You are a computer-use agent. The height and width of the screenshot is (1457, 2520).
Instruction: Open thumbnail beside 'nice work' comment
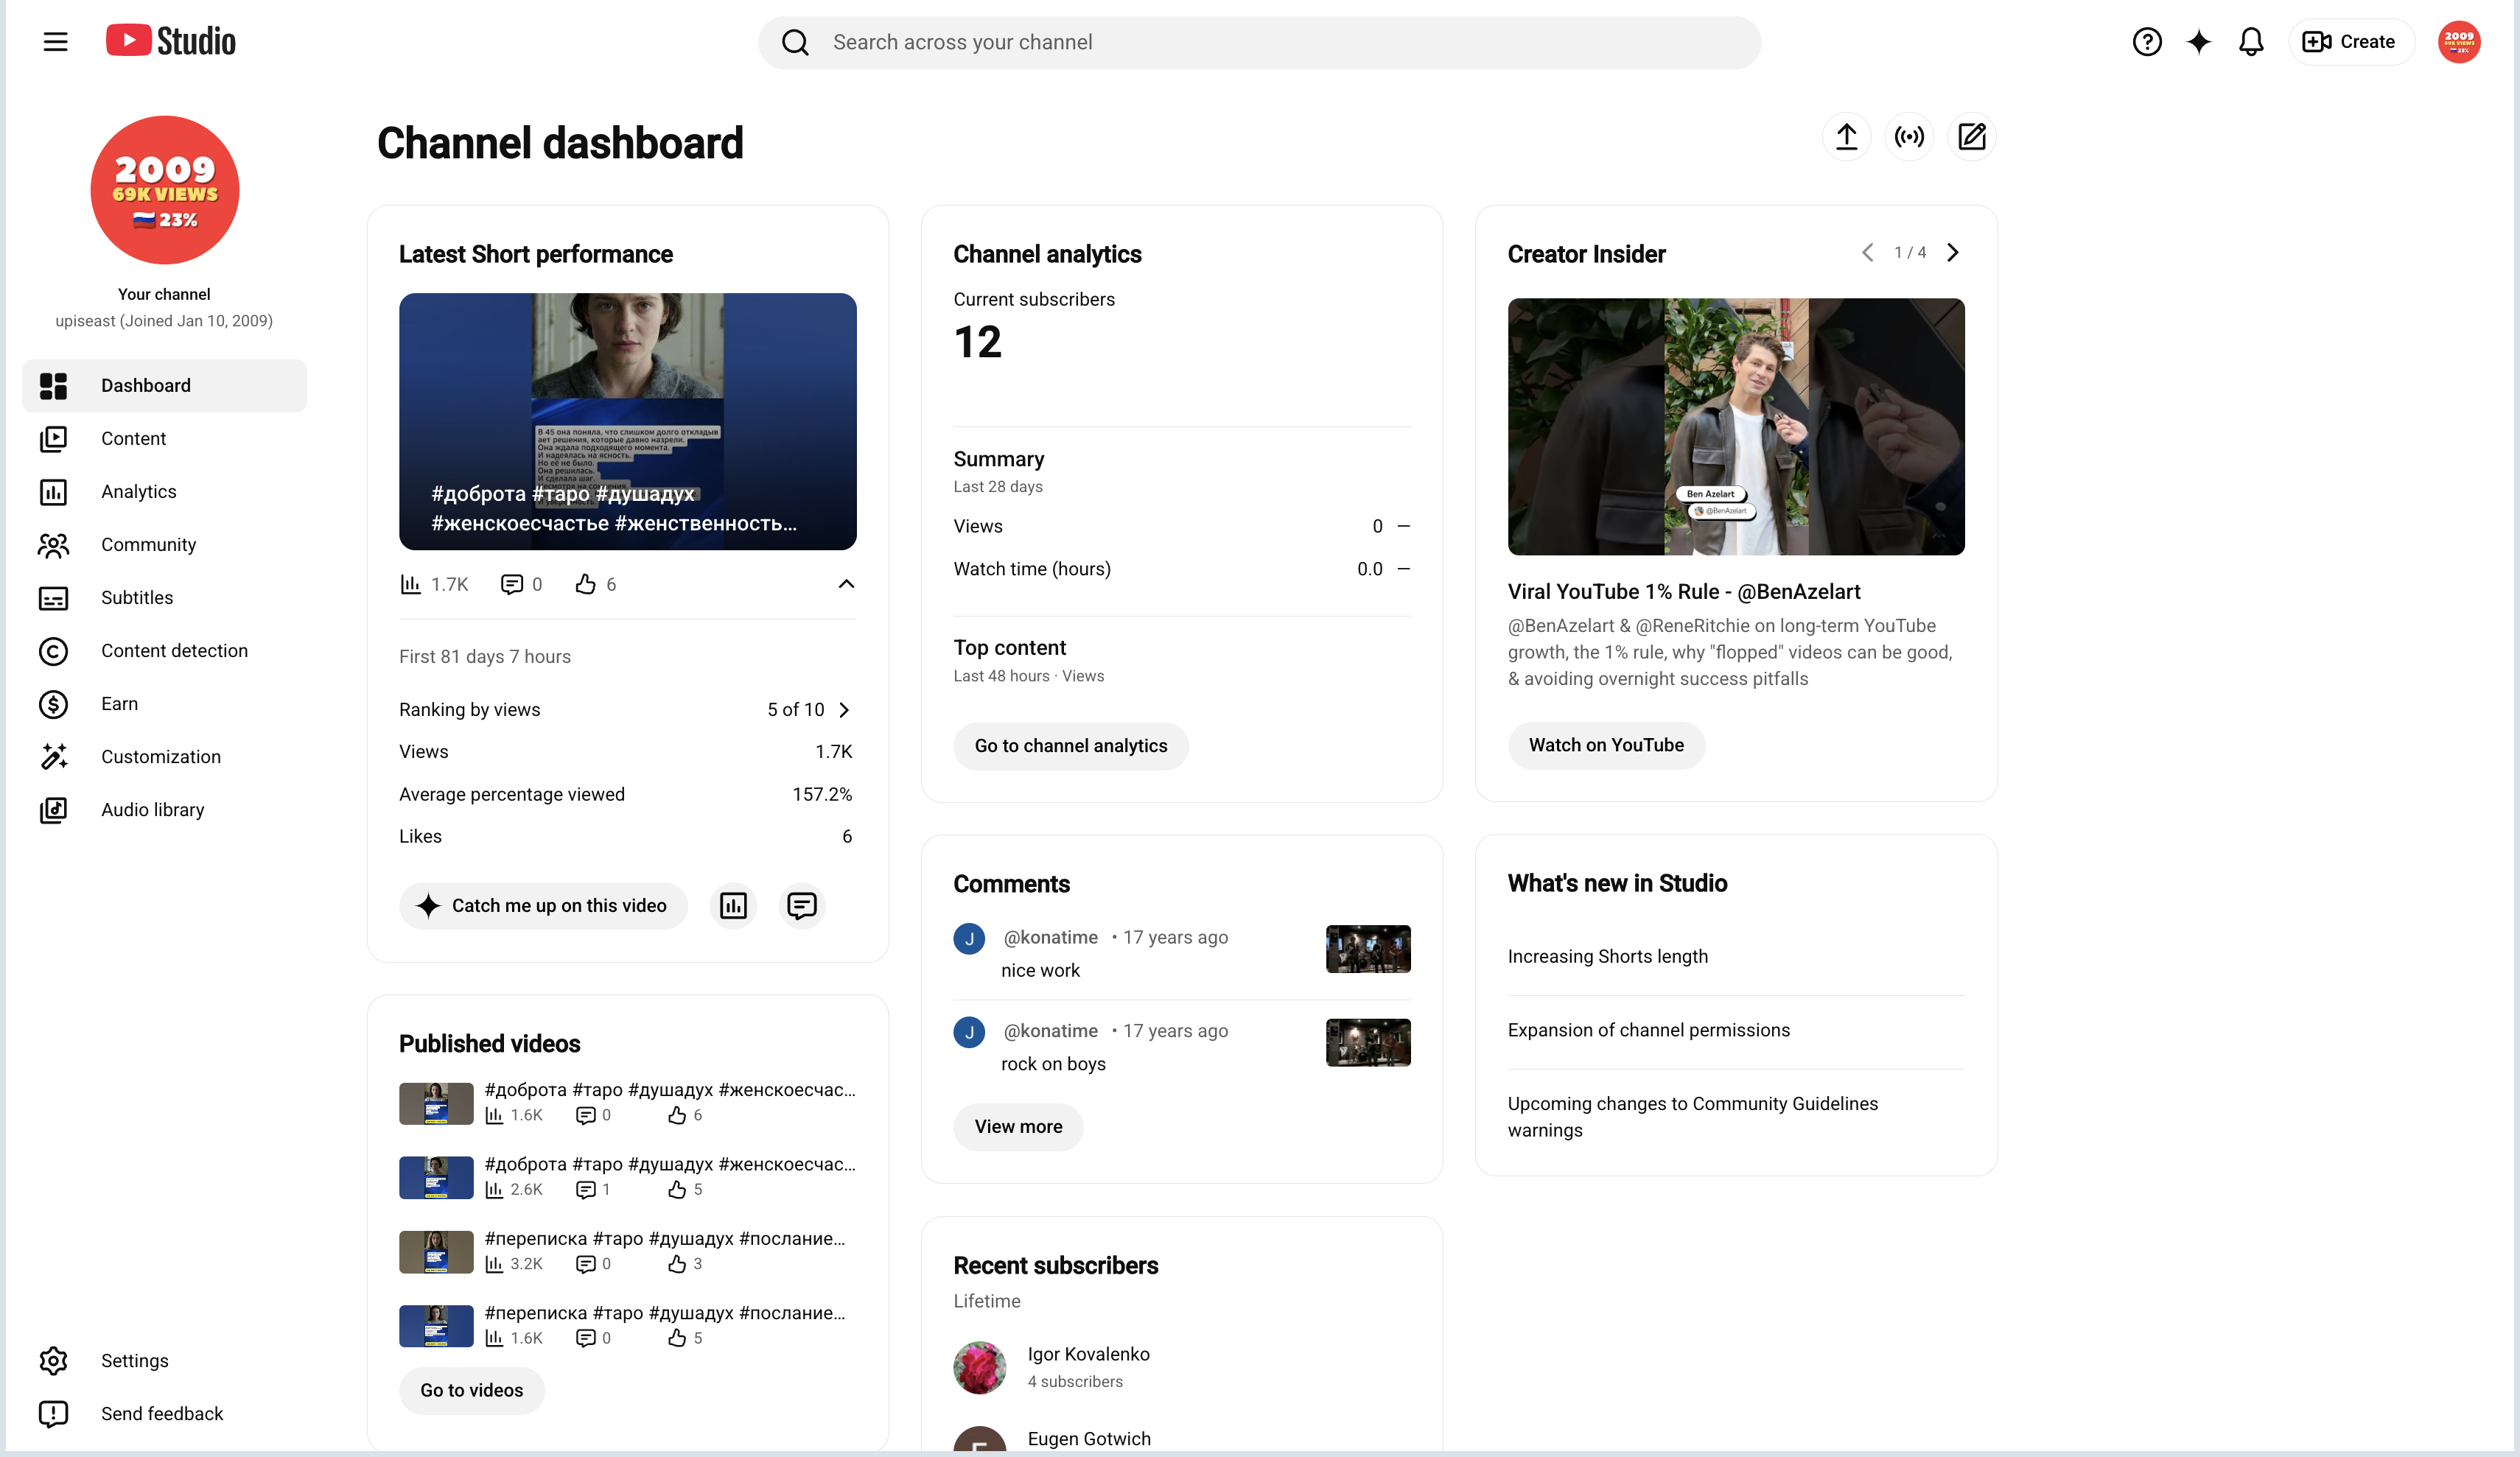click(x=1368, y=949)
